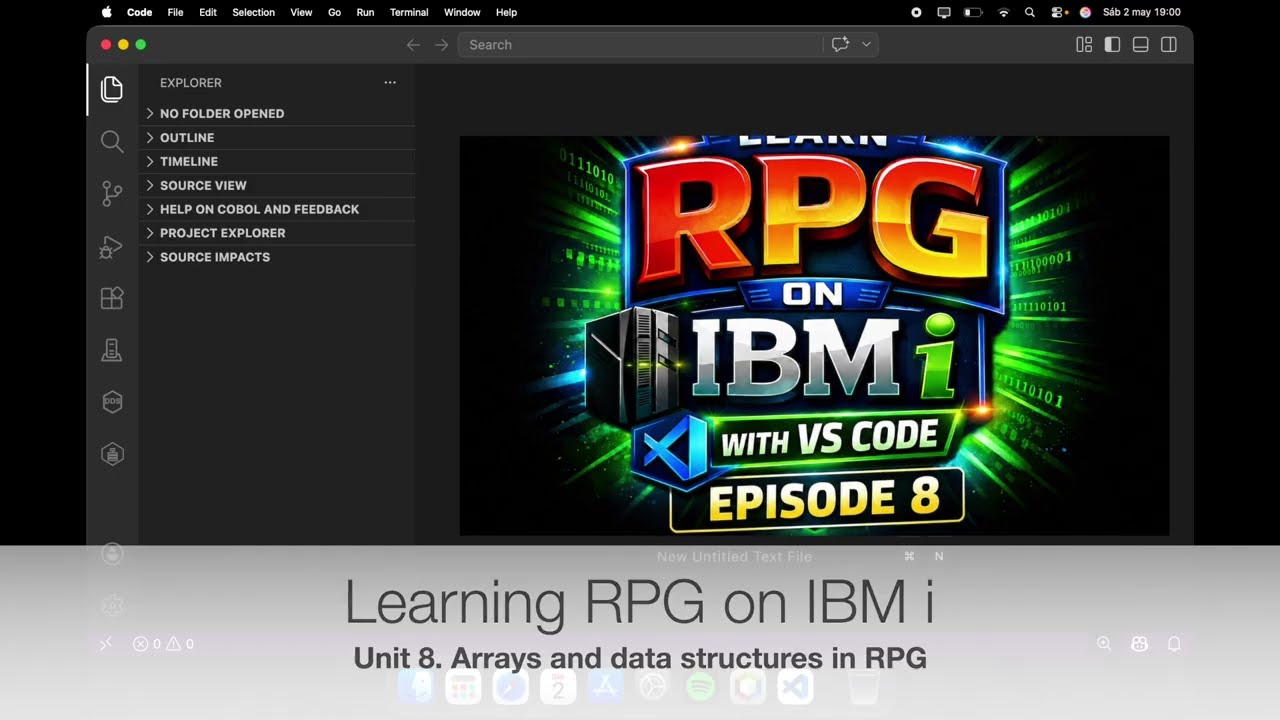Open the Code application menu
The width and height of the screenshot is (1280, 720).
pos(139,12)
